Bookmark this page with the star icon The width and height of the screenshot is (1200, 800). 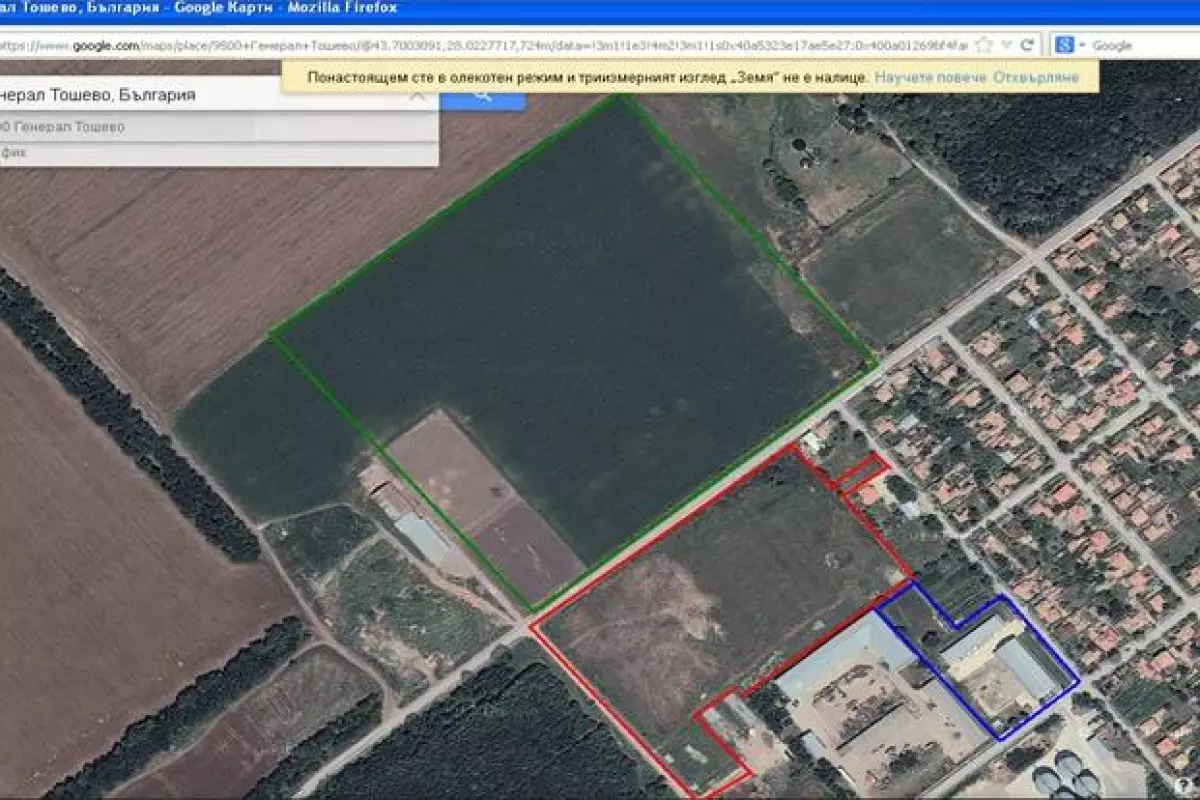pos(984,45)
